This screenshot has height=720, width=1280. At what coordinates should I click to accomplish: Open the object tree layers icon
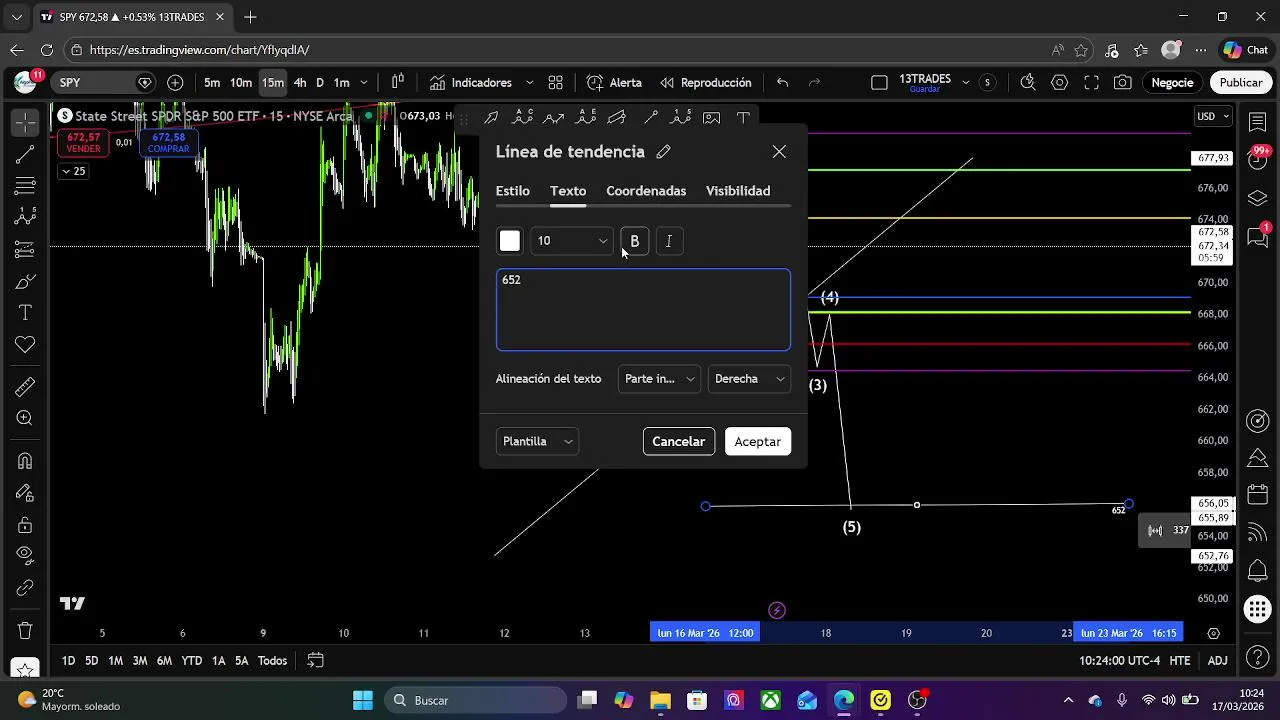coord(1258,198)
